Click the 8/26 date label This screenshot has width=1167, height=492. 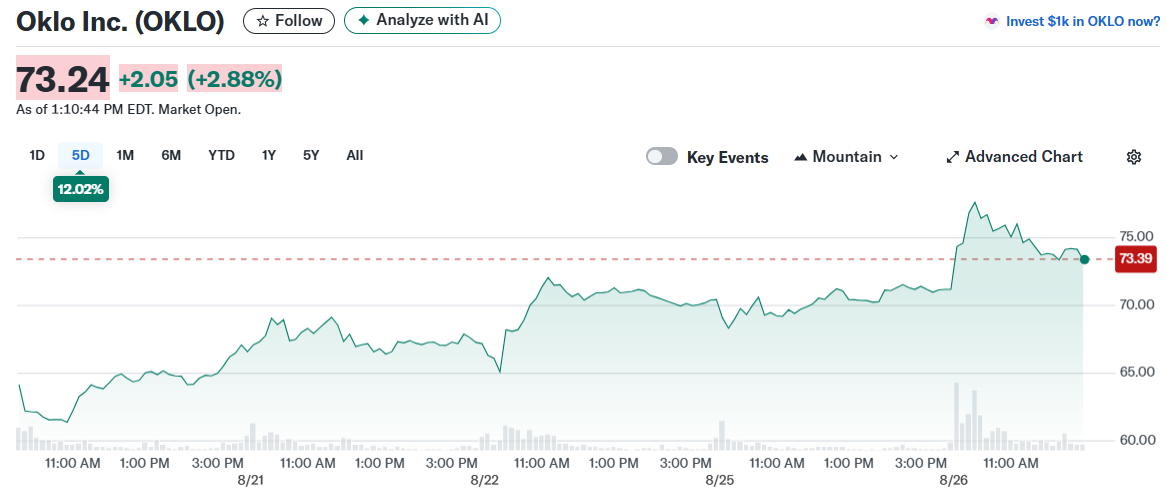pyautogui.click(x=953, y=480)
